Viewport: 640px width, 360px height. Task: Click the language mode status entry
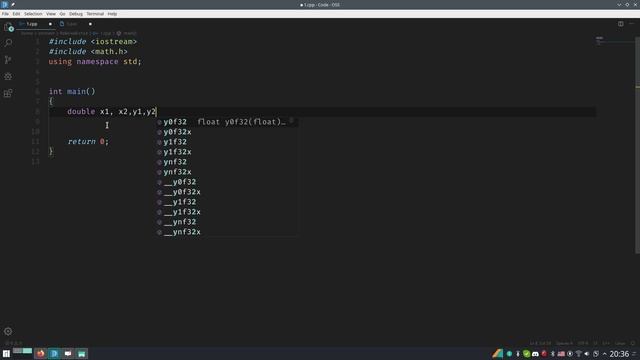pyautogui.click(x=606, y=343)
